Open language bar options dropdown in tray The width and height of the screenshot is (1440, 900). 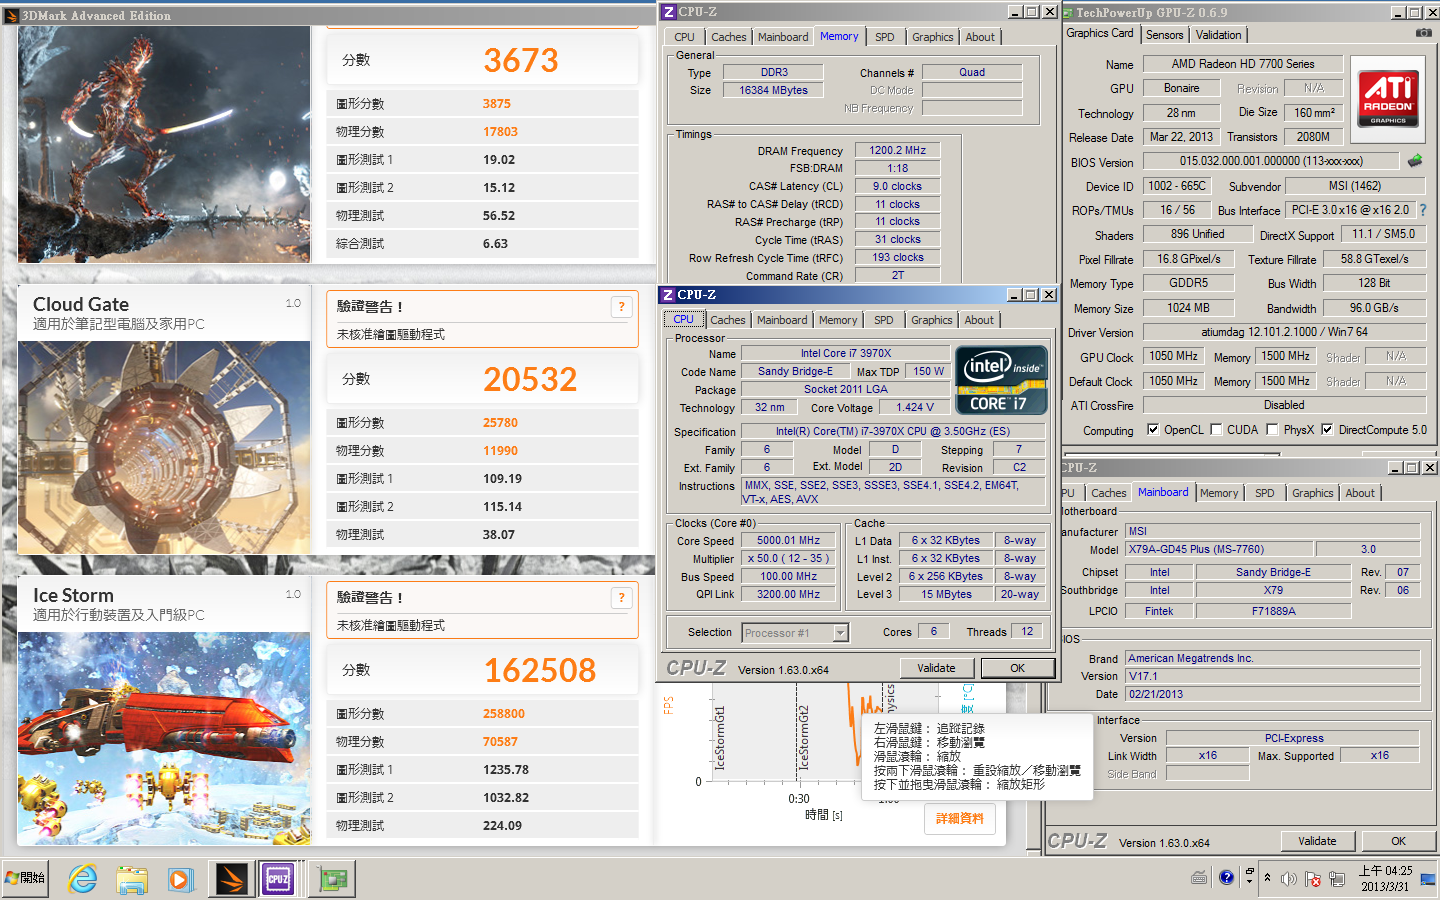(x=1249, y=882)
